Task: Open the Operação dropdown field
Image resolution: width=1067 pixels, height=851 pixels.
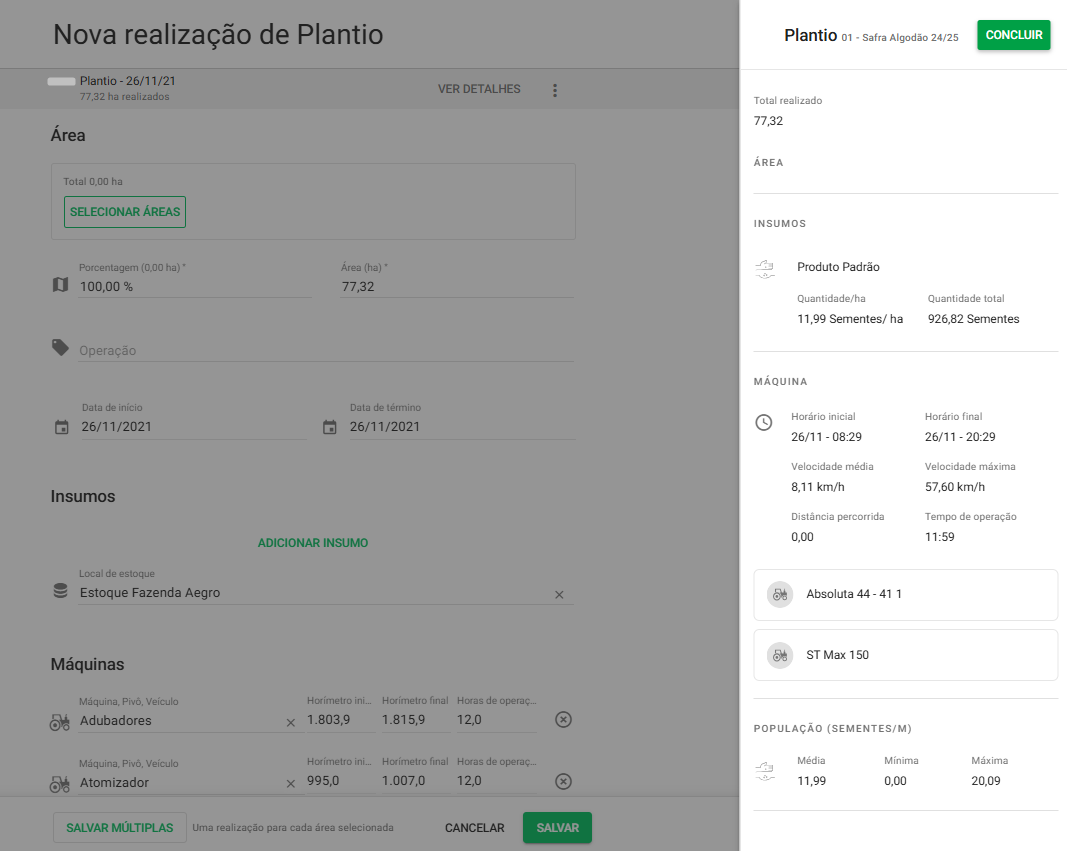Action: 325,351
